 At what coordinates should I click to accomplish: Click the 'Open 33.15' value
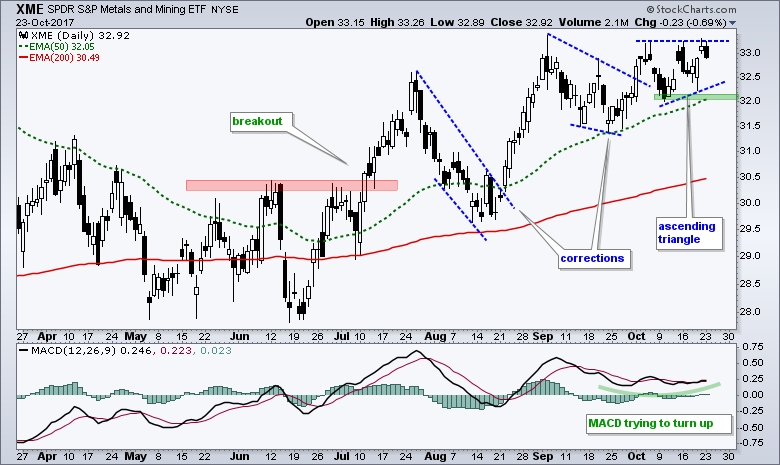coord(335,22)
